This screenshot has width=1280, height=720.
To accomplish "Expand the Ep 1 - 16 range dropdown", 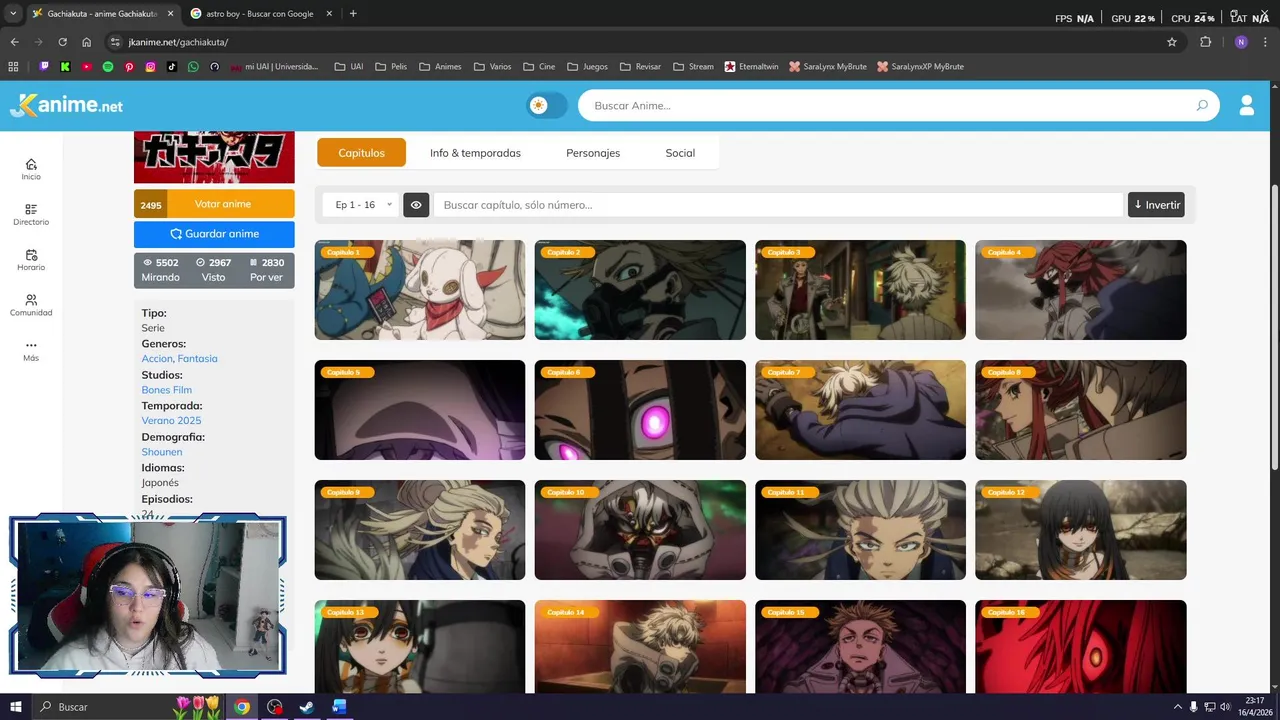I will [360, 205].
